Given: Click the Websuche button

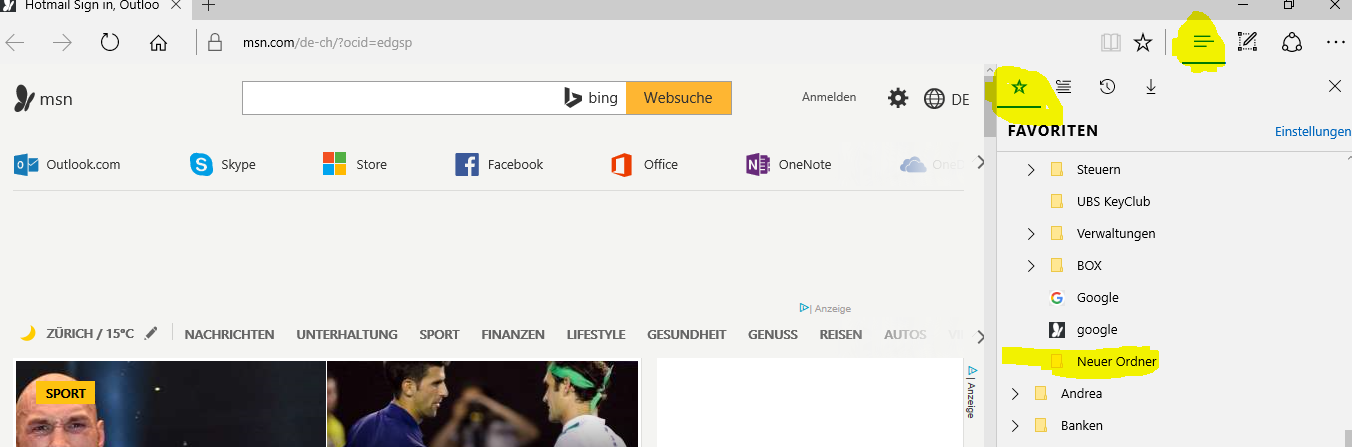Looking at the screenshot, I should pos(678,98).
